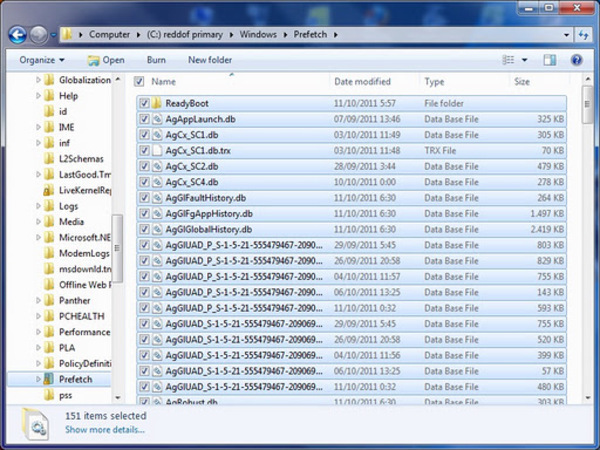Screen dimensions: 600x450
Task: Click the folder icon in address bar
Action: [67, 34]
